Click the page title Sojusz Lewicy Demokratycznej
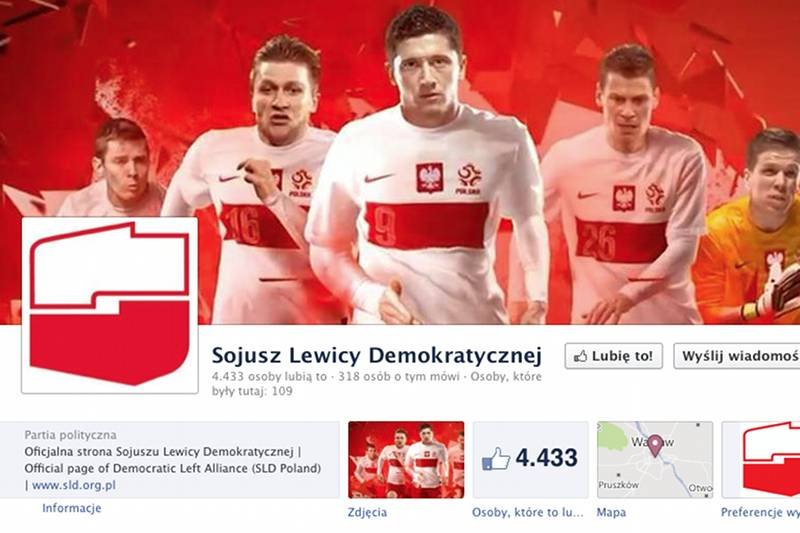The height and width of the screenshot is (533, 800). tap(377, 356)
